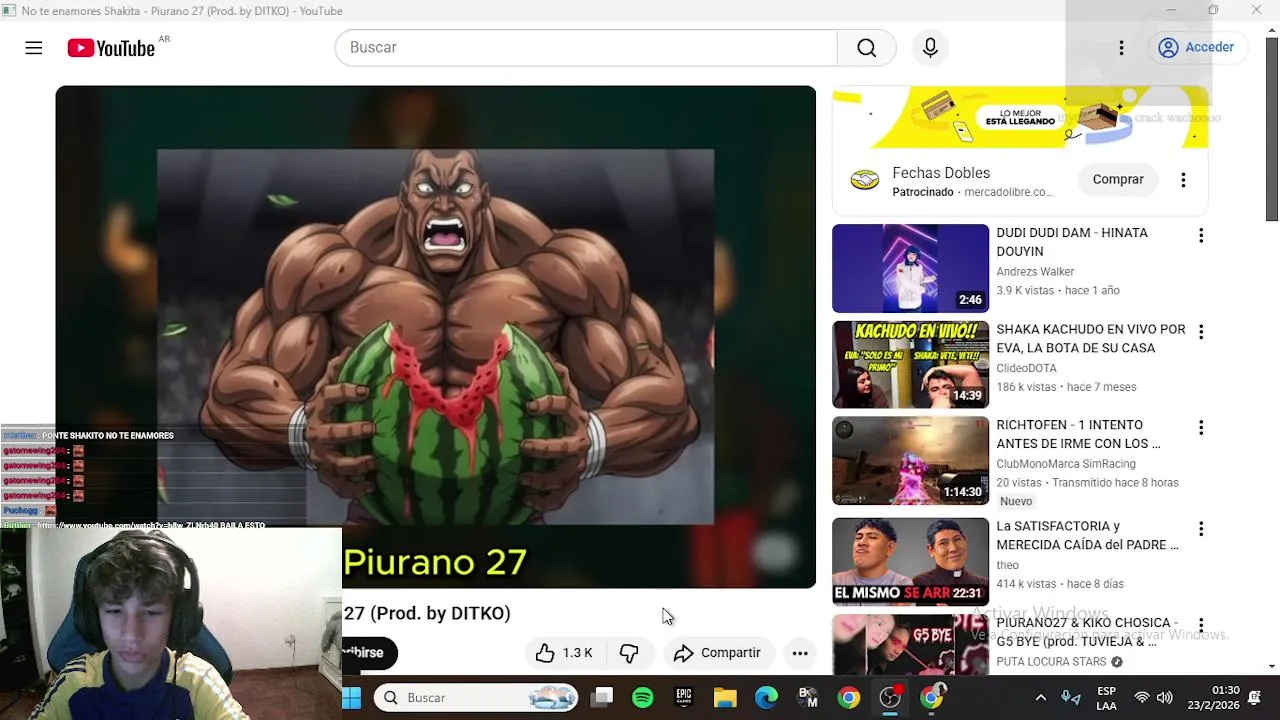The width and height of the screenshot is (1280, 720).
Task: Visit the theo channel link
Action: (x=1007, y=565)
